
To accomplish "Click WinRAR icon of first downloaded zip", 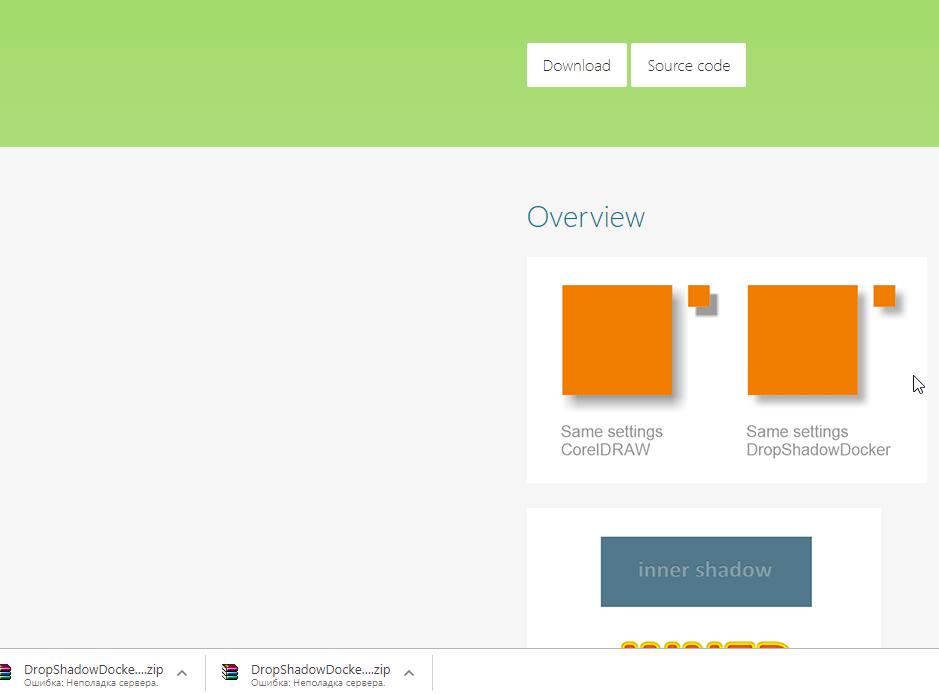I will [x=5, y=672].
